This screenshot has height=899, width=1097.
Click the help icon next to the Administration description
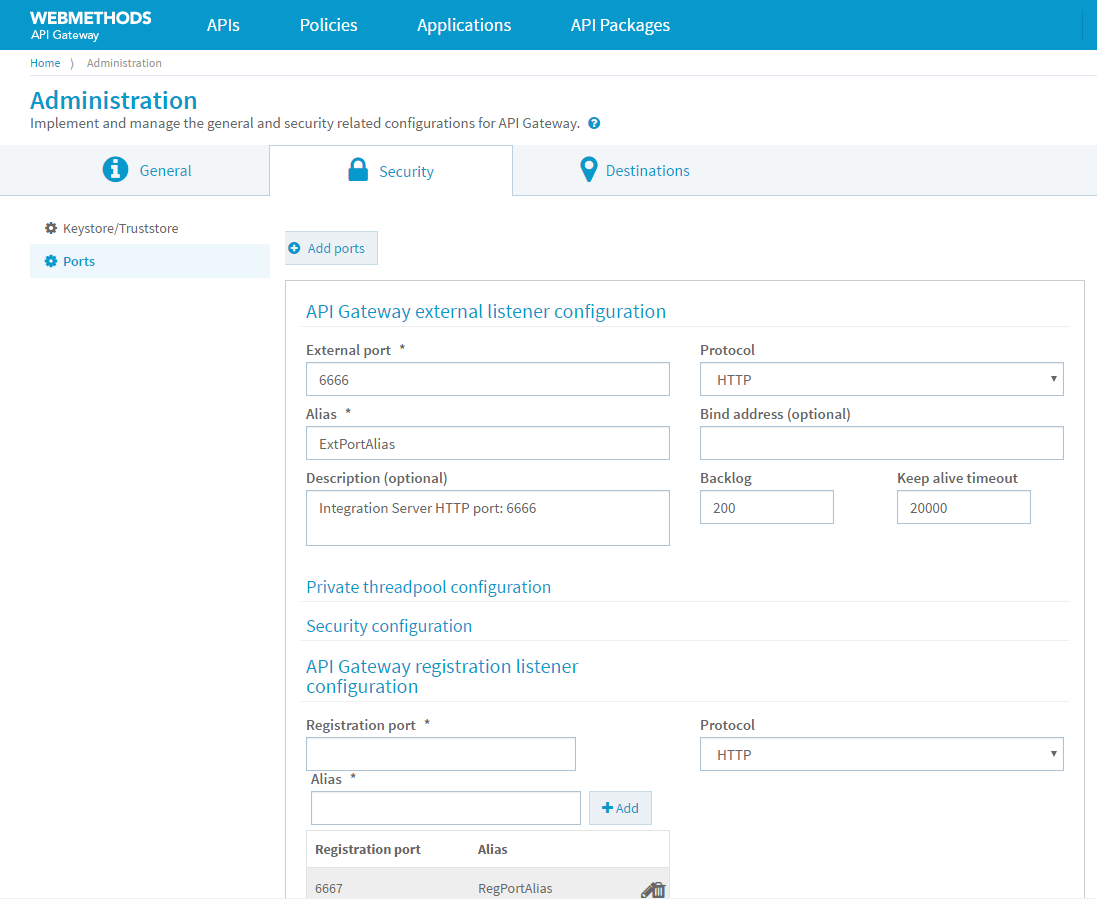[593, 123]
